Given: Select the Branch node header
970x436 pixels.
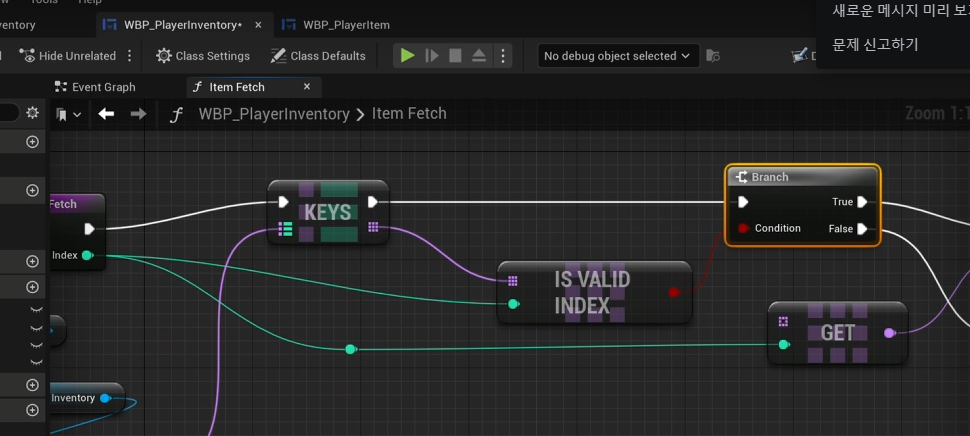Looking at the screenshot, I should click(802, 177).
